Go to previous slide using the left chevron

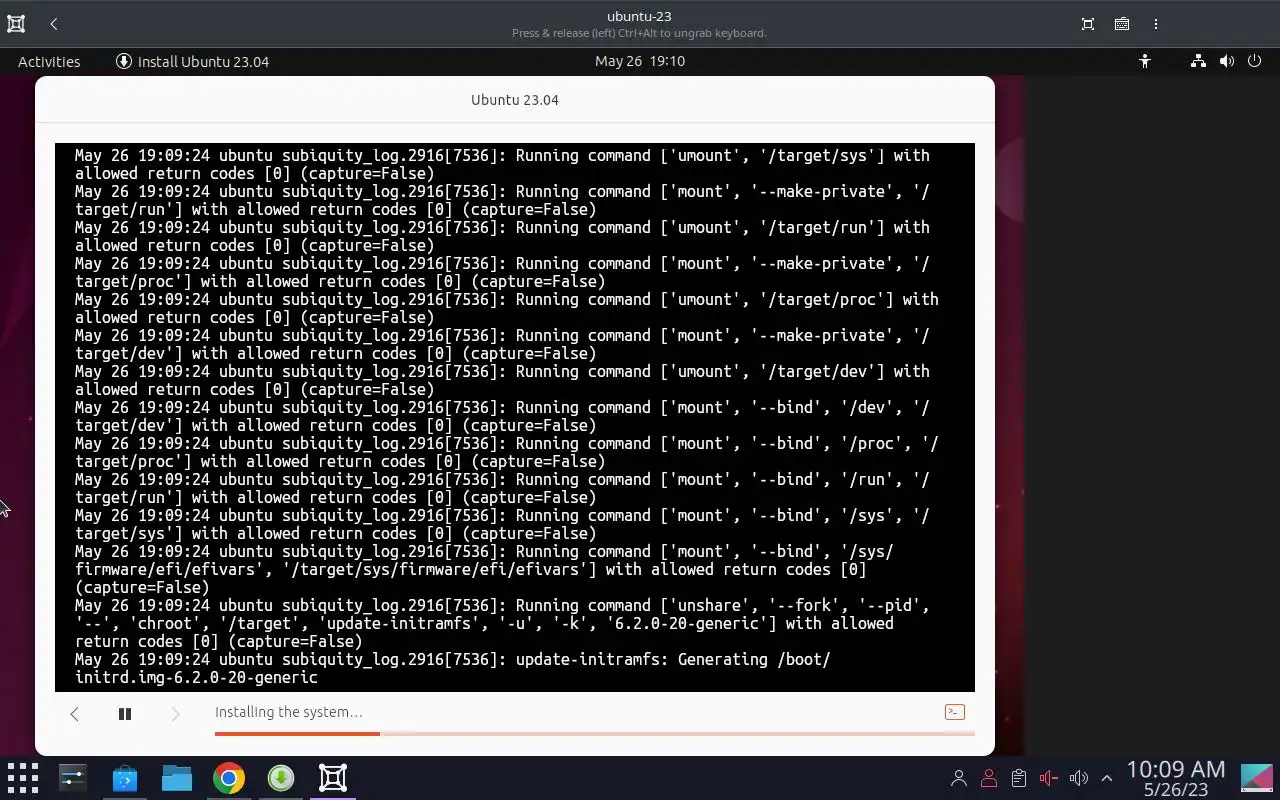coord(74,714)
